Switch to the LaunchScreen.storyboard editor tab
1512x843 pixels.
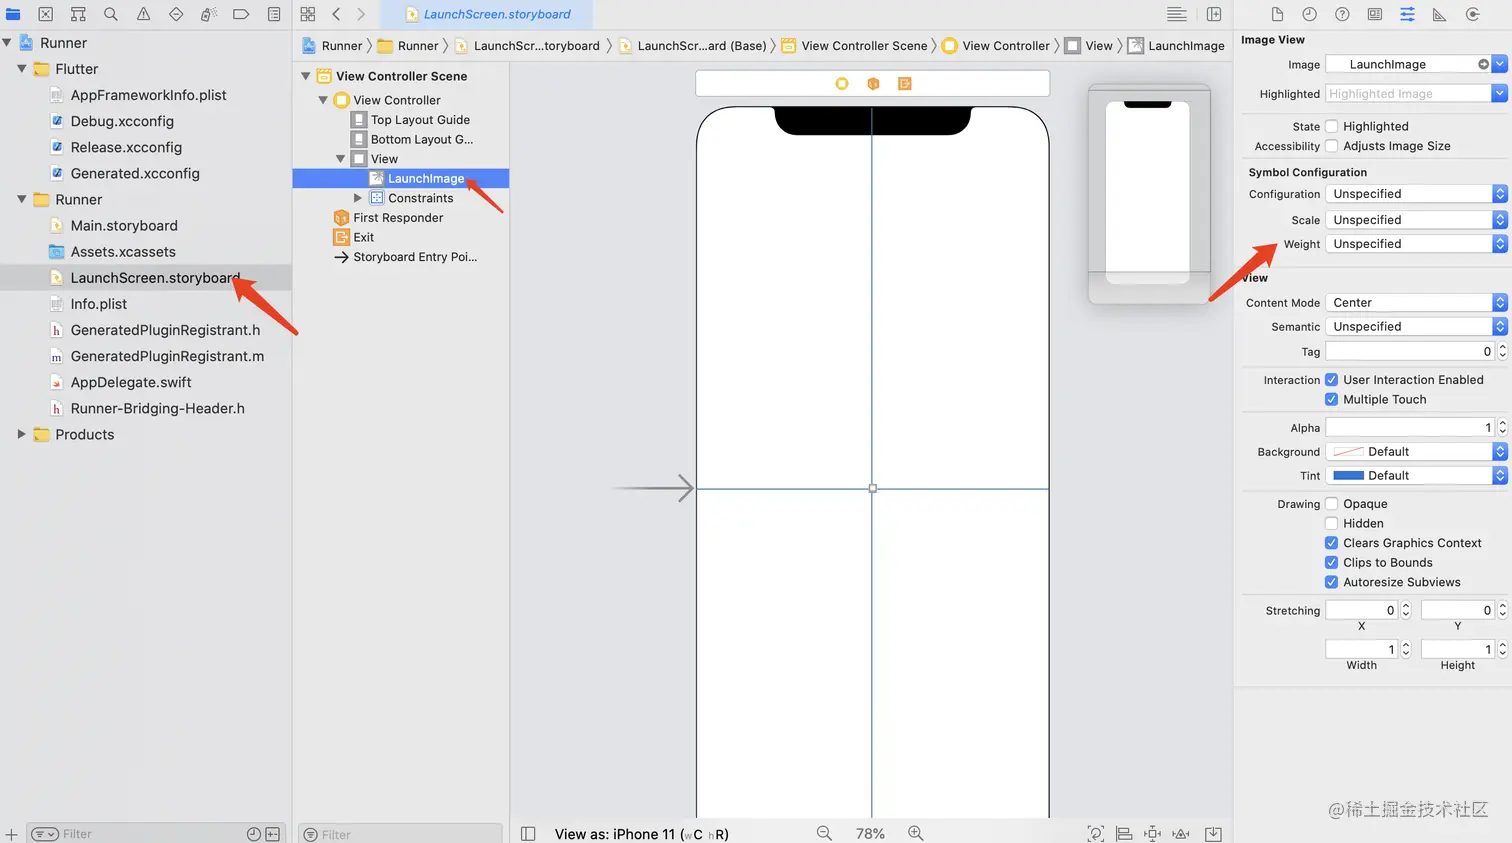pos(488,14)
